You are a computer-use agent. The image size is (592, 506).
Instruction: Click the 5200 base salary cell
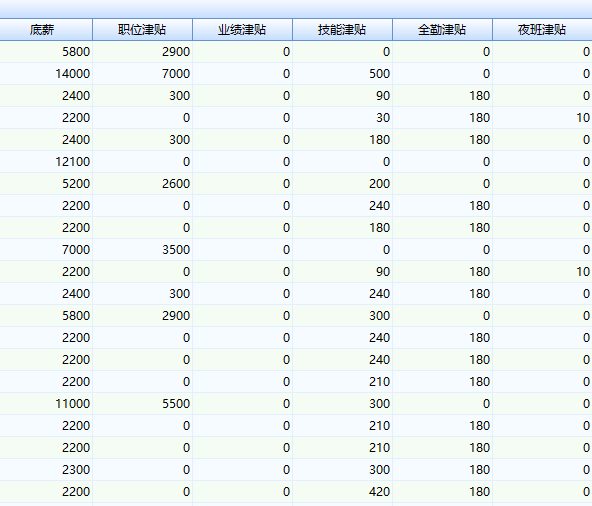pos(46,184)
